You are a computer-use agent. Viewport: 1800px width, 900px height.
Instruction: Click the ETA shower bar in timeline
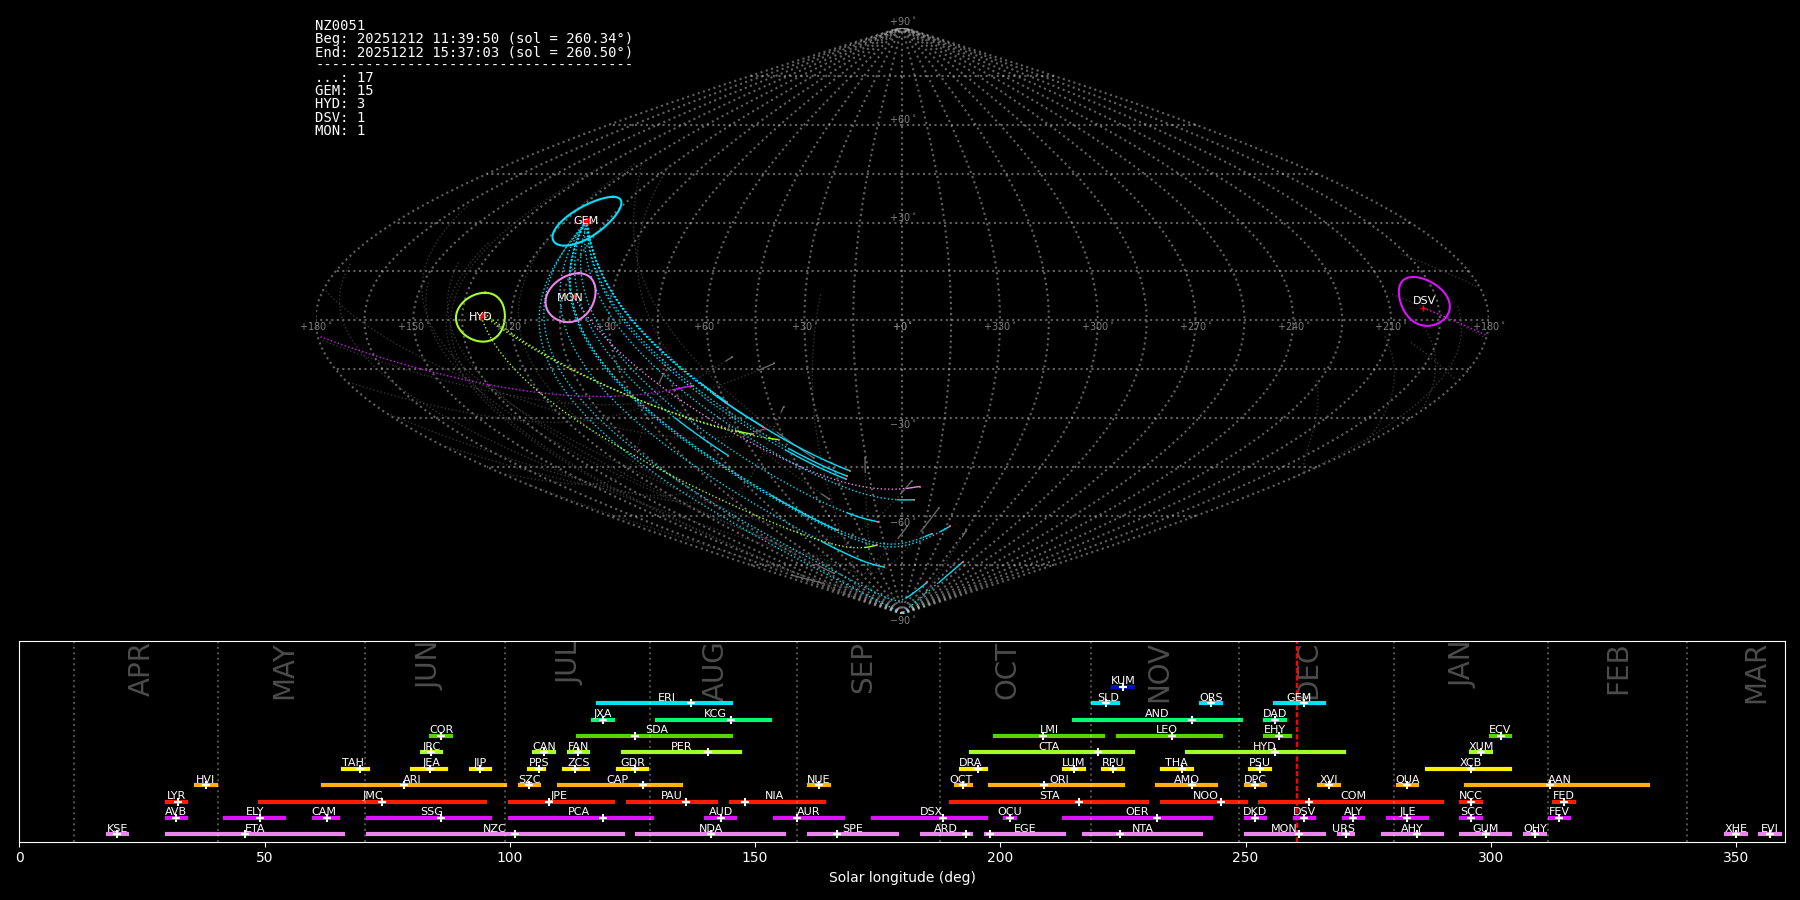[255, 834]
